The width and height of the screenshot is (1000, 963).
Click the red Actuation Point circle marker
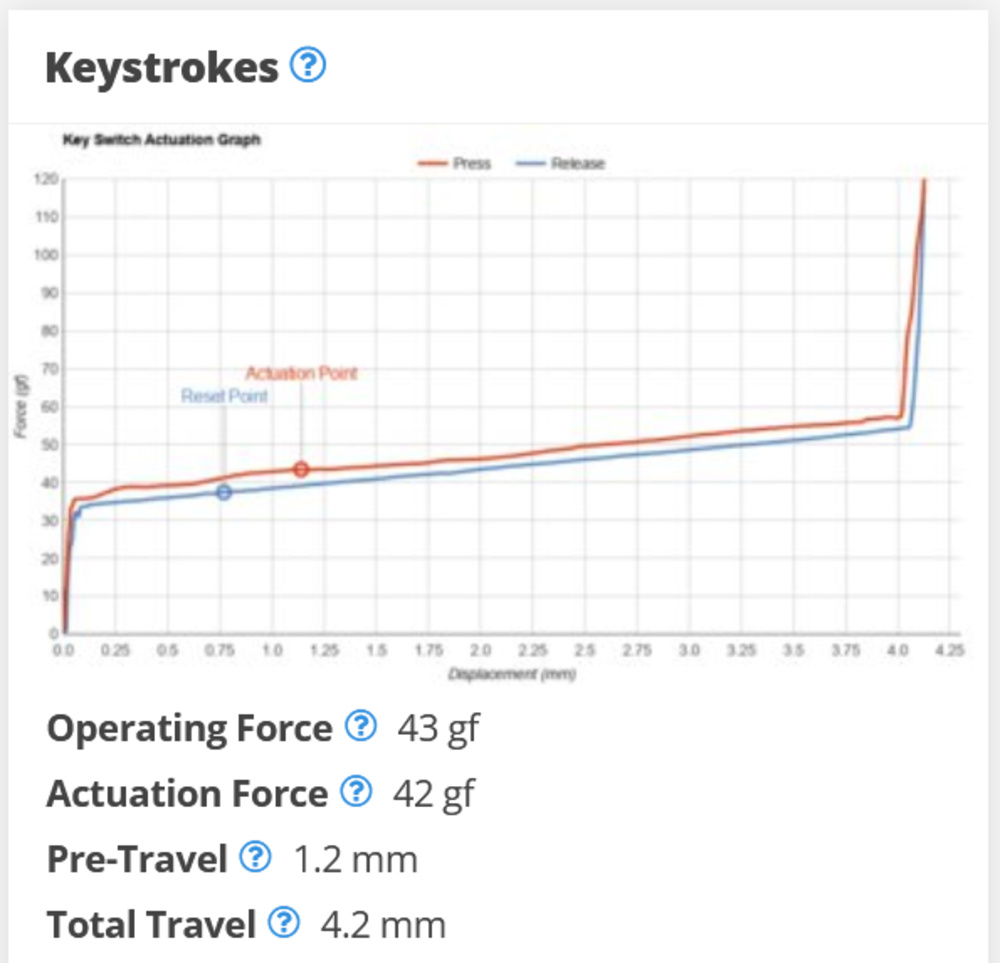(301, 469)
